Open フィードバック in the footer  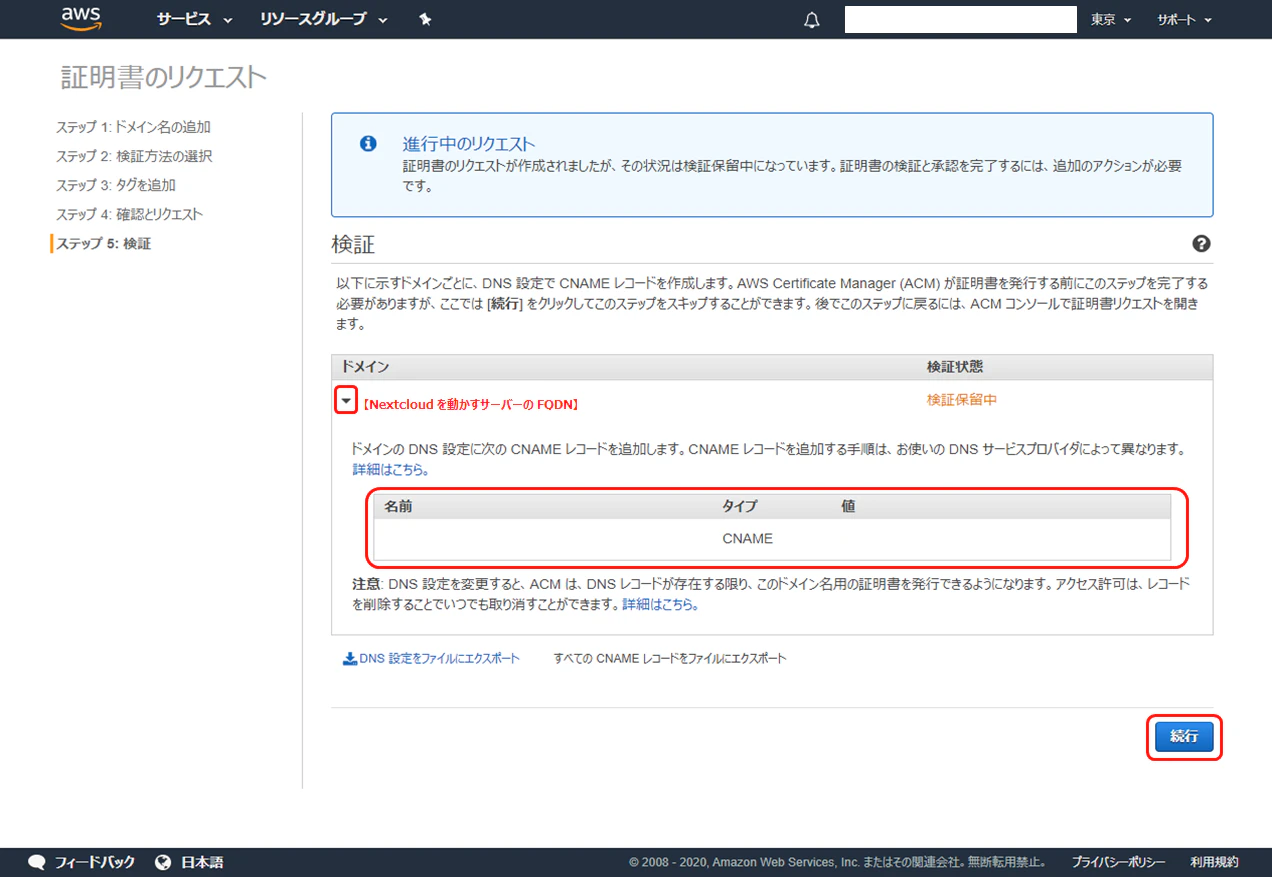(x=94, y=862)
